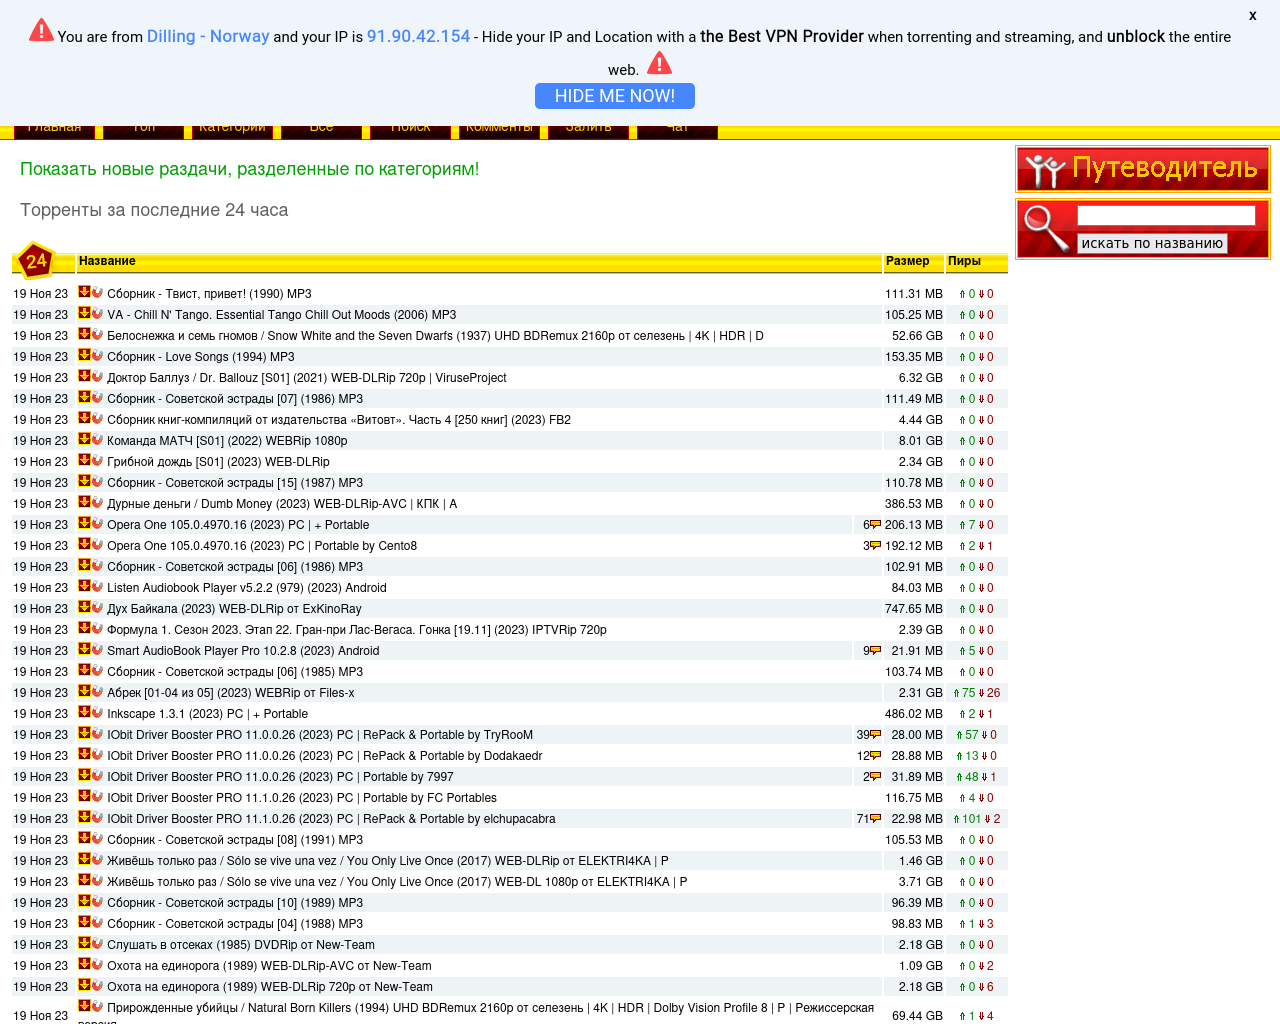Click the IP address 91.90.42.154
The image size is (1280, 1024).
(418, 36)
